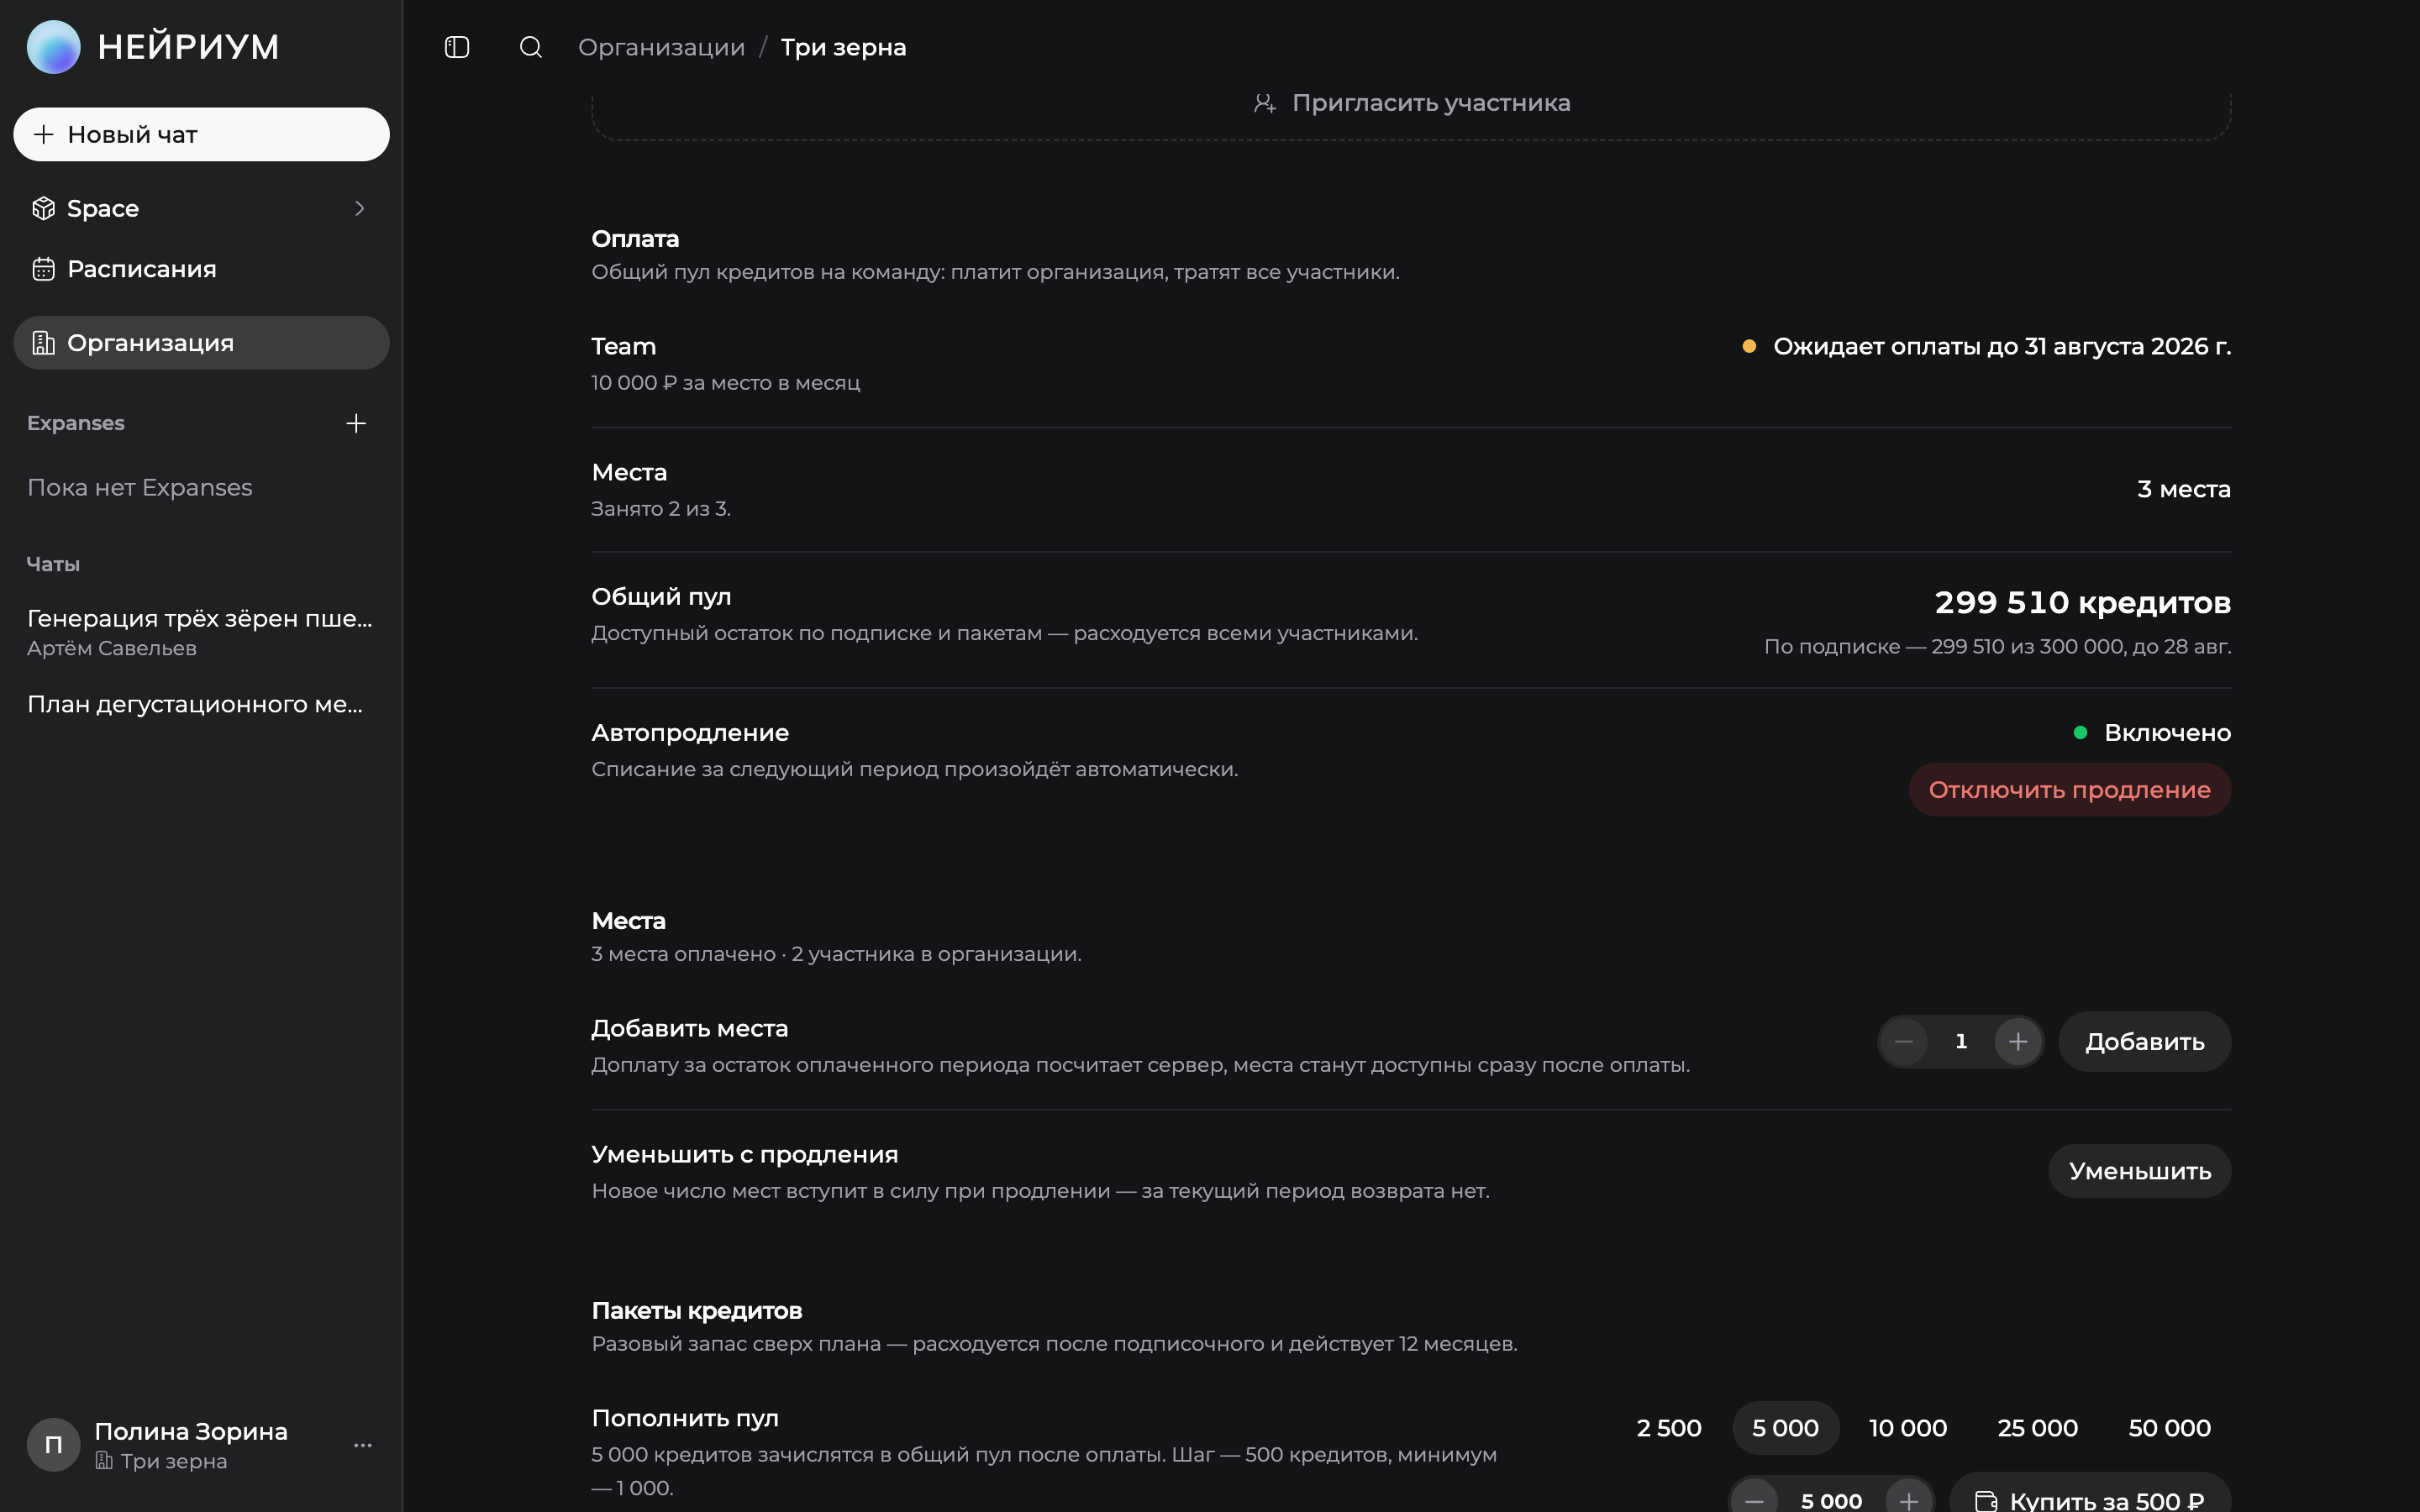Viewport: 2420px width, 1512px height.
Task: Open user options three-dots menu
Action: tap(363, 1445)
